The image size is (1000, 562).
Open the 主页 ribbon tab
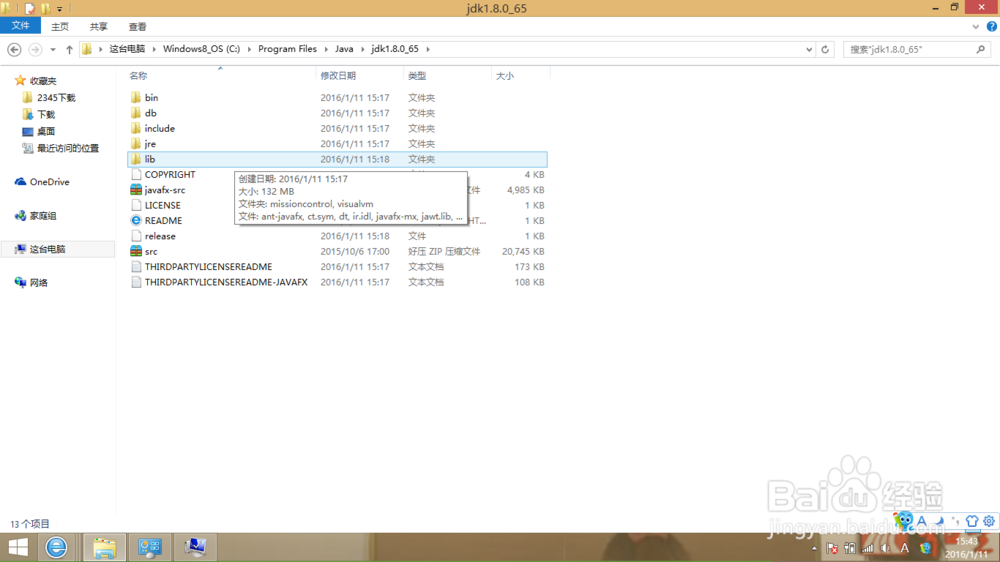[60, 27]
